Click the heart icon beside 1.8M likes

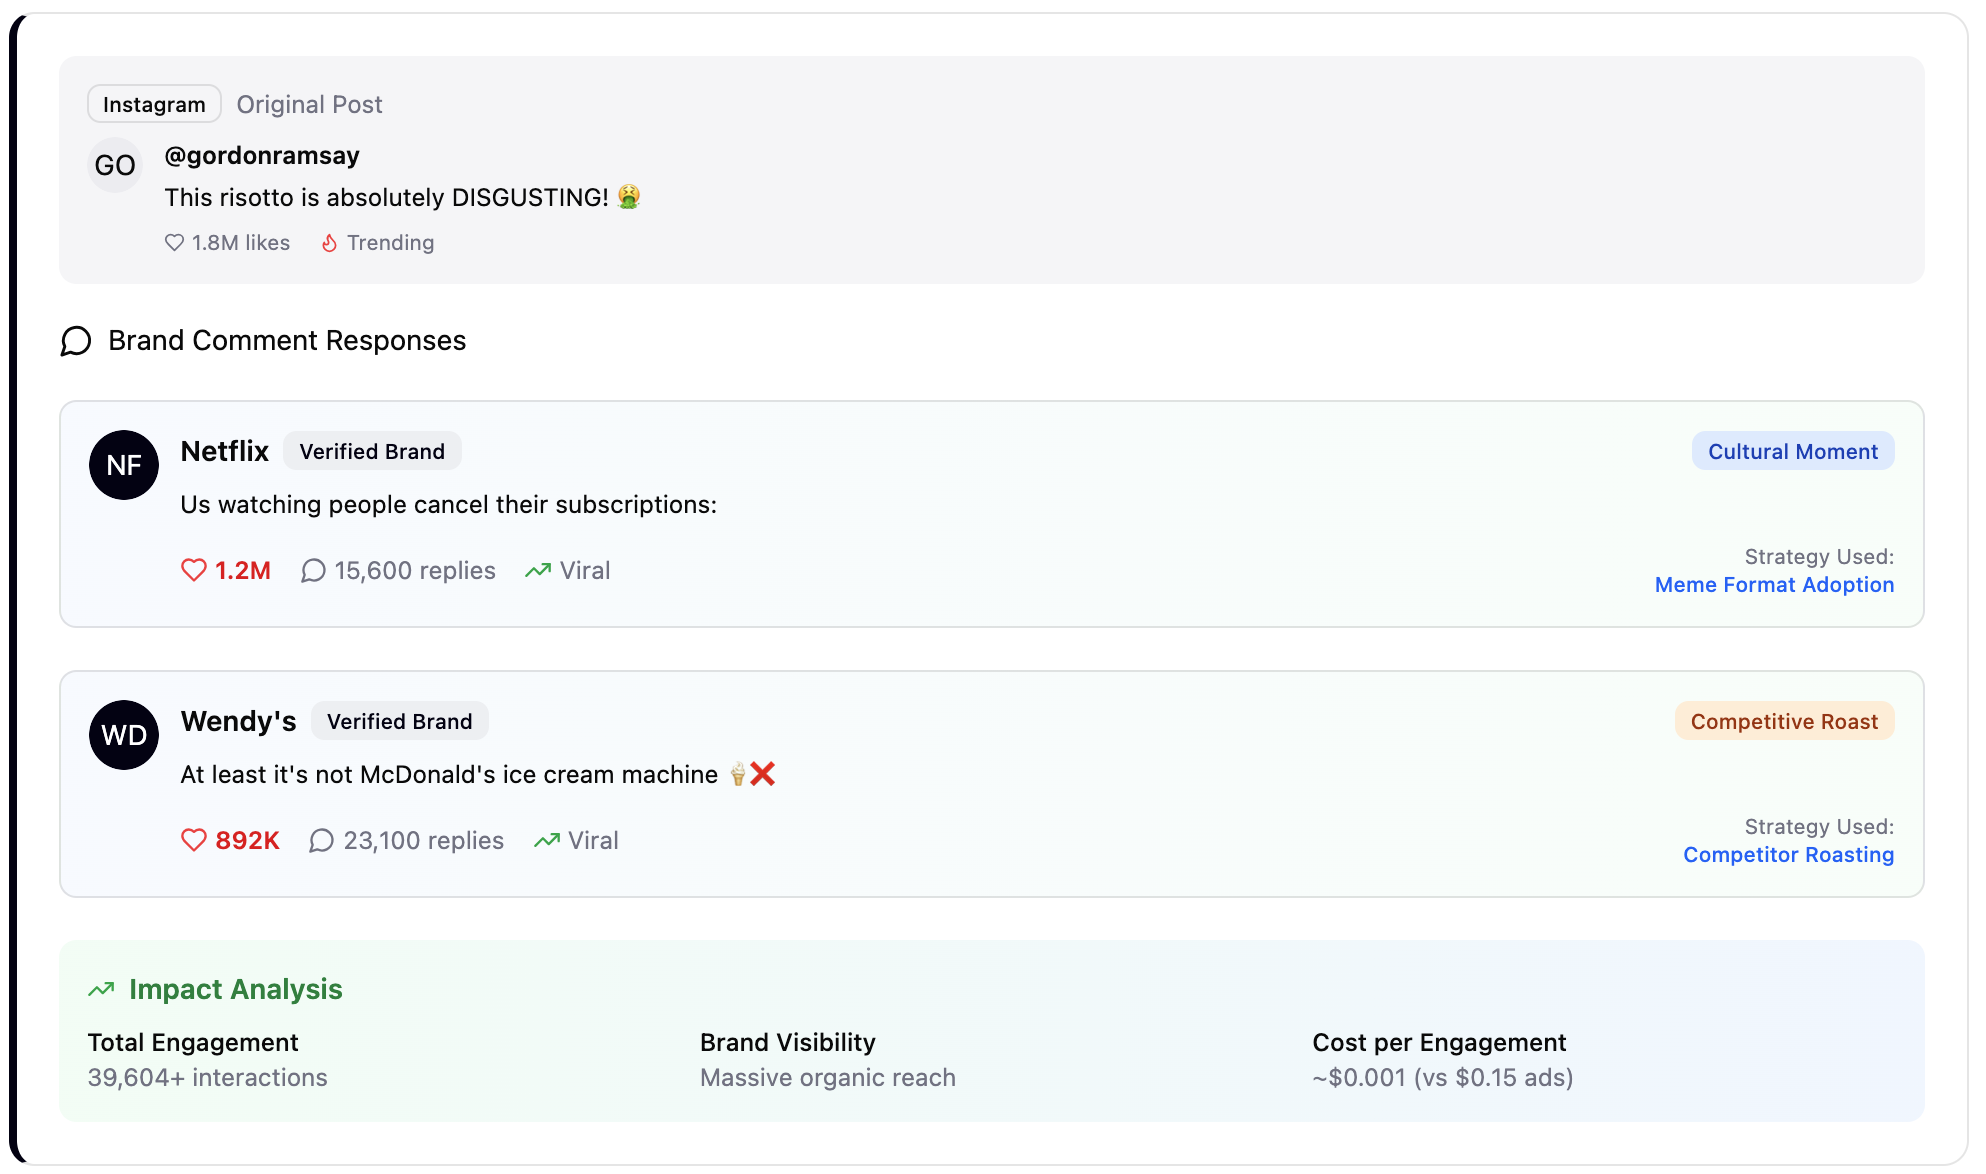tap(174, 243)
